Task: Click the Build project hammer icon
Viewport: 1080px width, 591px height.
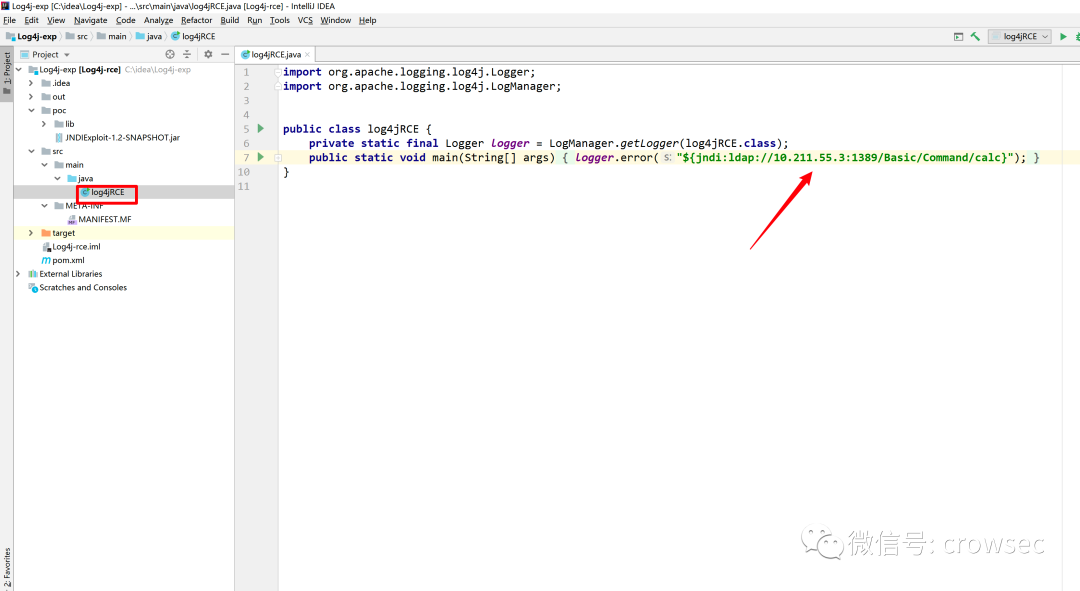Action: click(x=975, y=37)
